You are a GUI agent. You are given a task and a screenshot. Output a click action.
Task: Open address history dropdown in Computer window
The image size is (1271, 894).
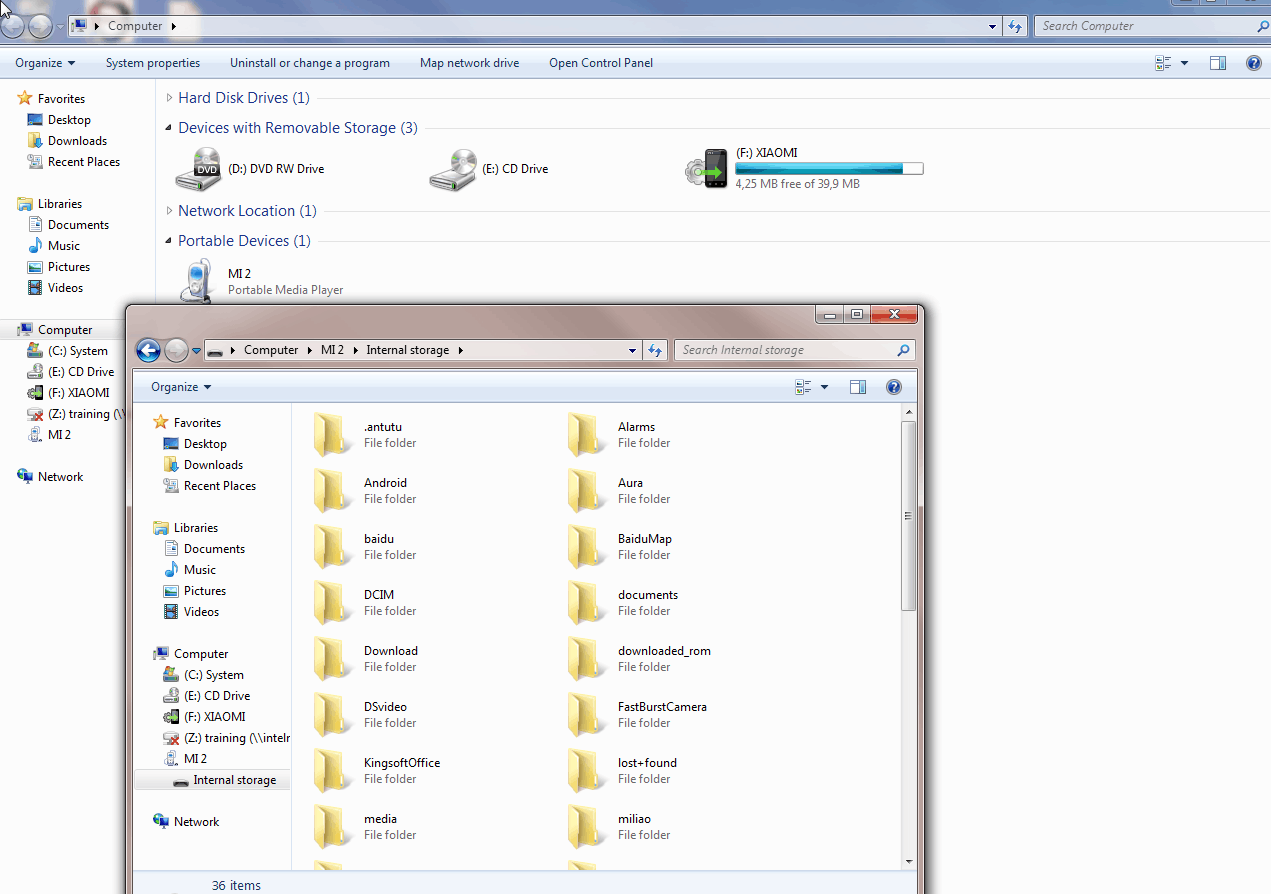(x=992, y=27)
